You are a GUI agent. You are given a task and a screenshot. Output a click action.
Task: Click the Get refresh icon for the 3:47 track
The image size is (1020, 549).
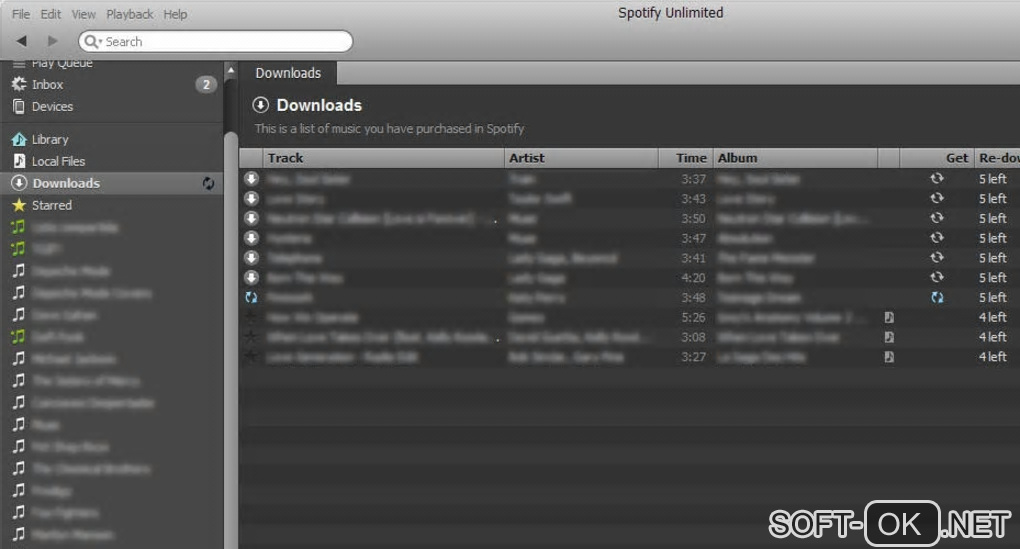(937, 237)
